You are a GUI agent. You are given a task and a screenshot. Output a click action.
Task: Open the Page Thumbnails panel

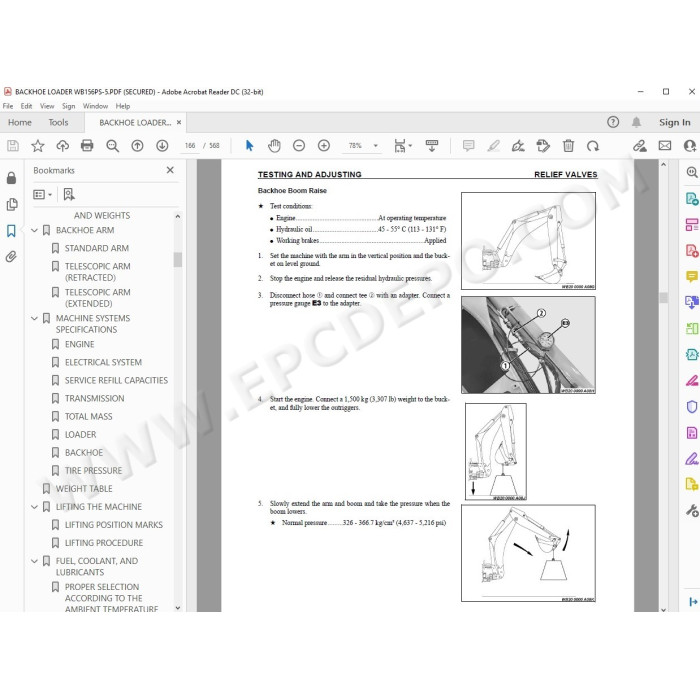[12, 204]
